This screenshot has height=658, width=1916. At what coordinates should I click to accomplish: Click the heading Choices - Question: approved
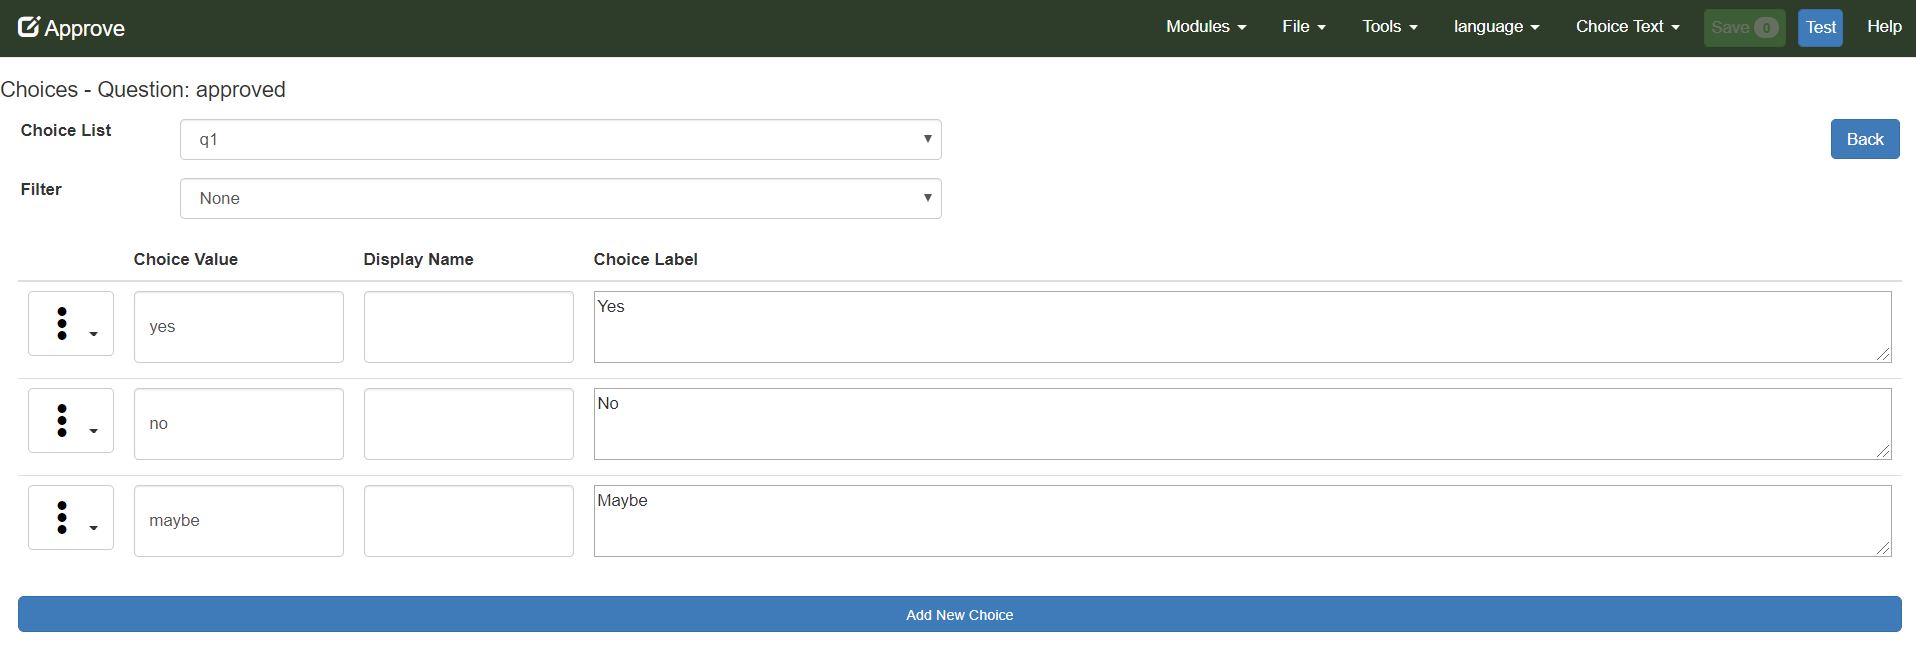pos(143,90)
